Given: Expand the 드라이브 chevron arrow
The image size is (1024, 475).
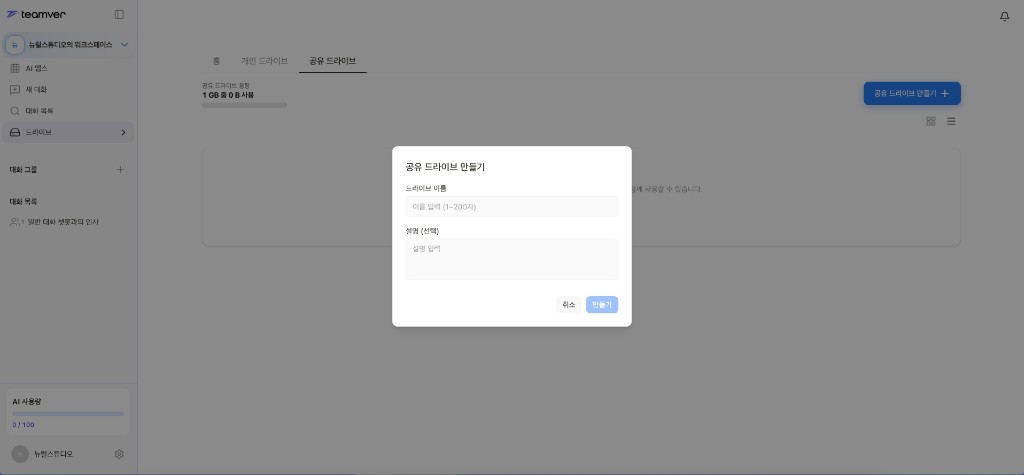Looking at the screenshot, I should pyautogui.click(x=123, y=133).
